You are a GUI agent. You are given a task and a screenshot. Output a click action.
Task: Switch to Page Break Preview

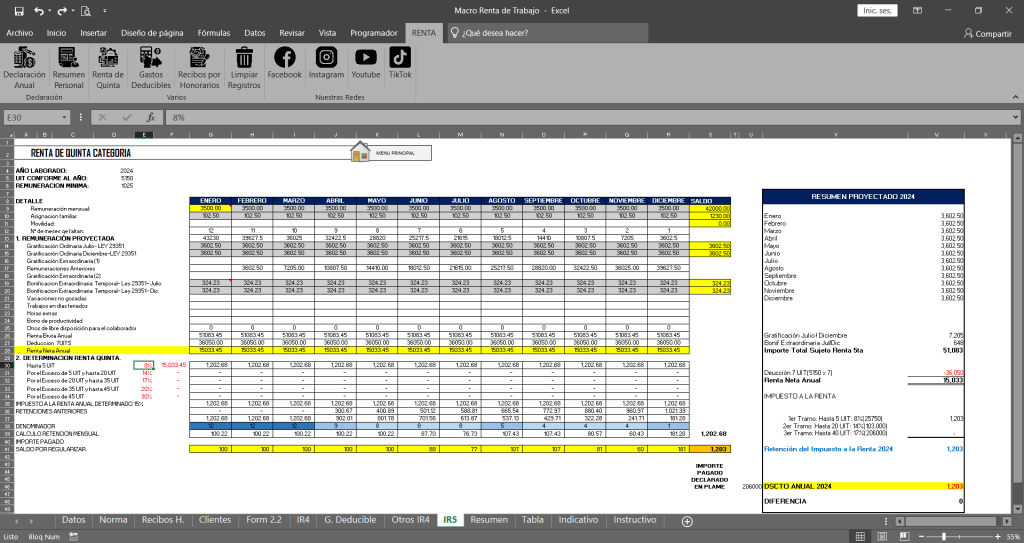tap(904, 536)
